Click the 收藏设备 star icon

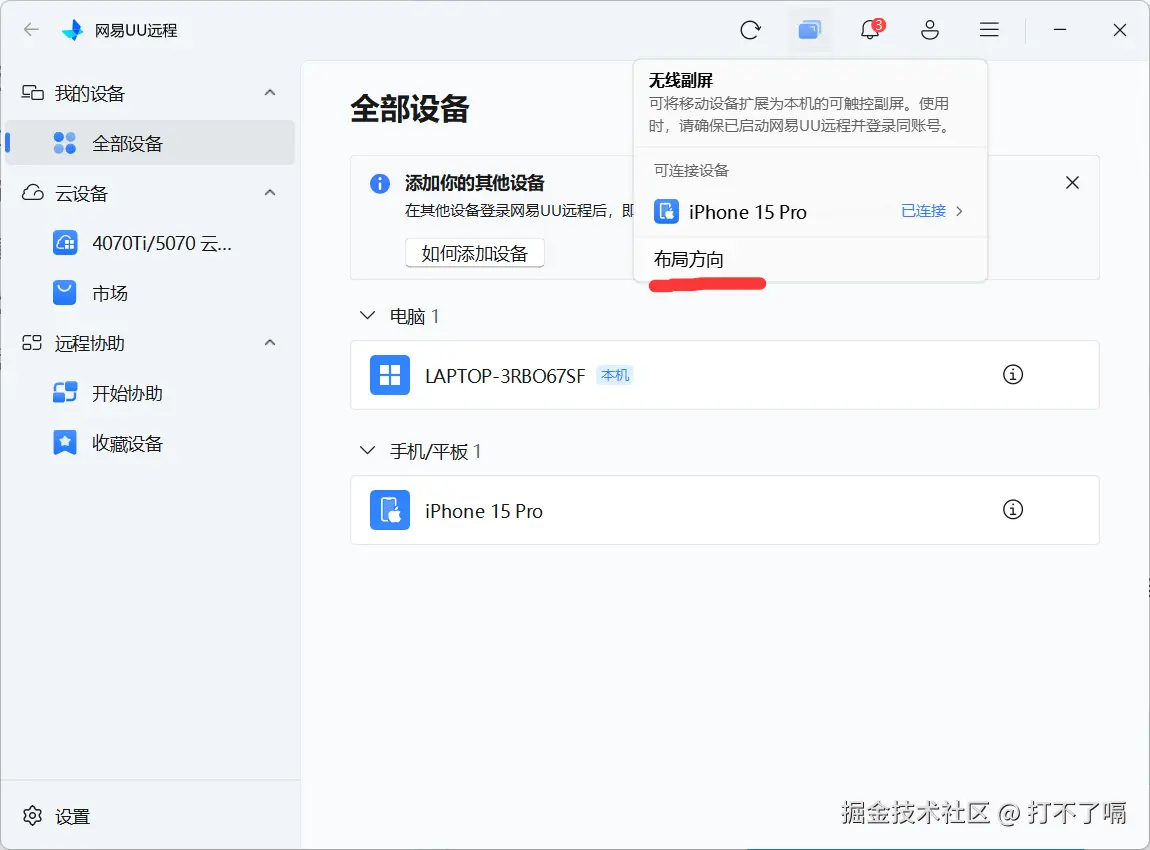pos(65,443)
